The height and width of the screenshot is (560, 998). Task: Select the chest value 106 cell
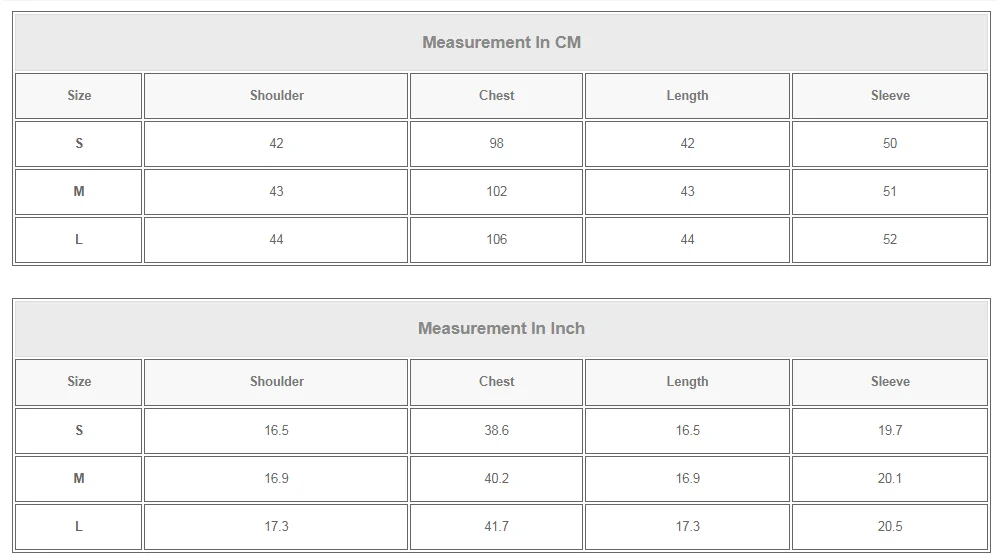[496, 240]
